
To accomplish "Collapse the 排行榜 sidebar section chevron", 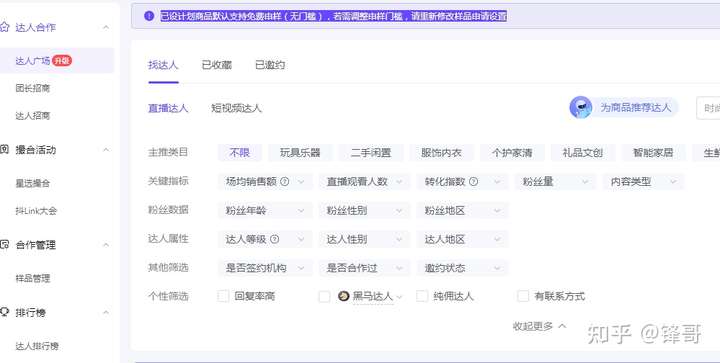I will tap(106, 313).
